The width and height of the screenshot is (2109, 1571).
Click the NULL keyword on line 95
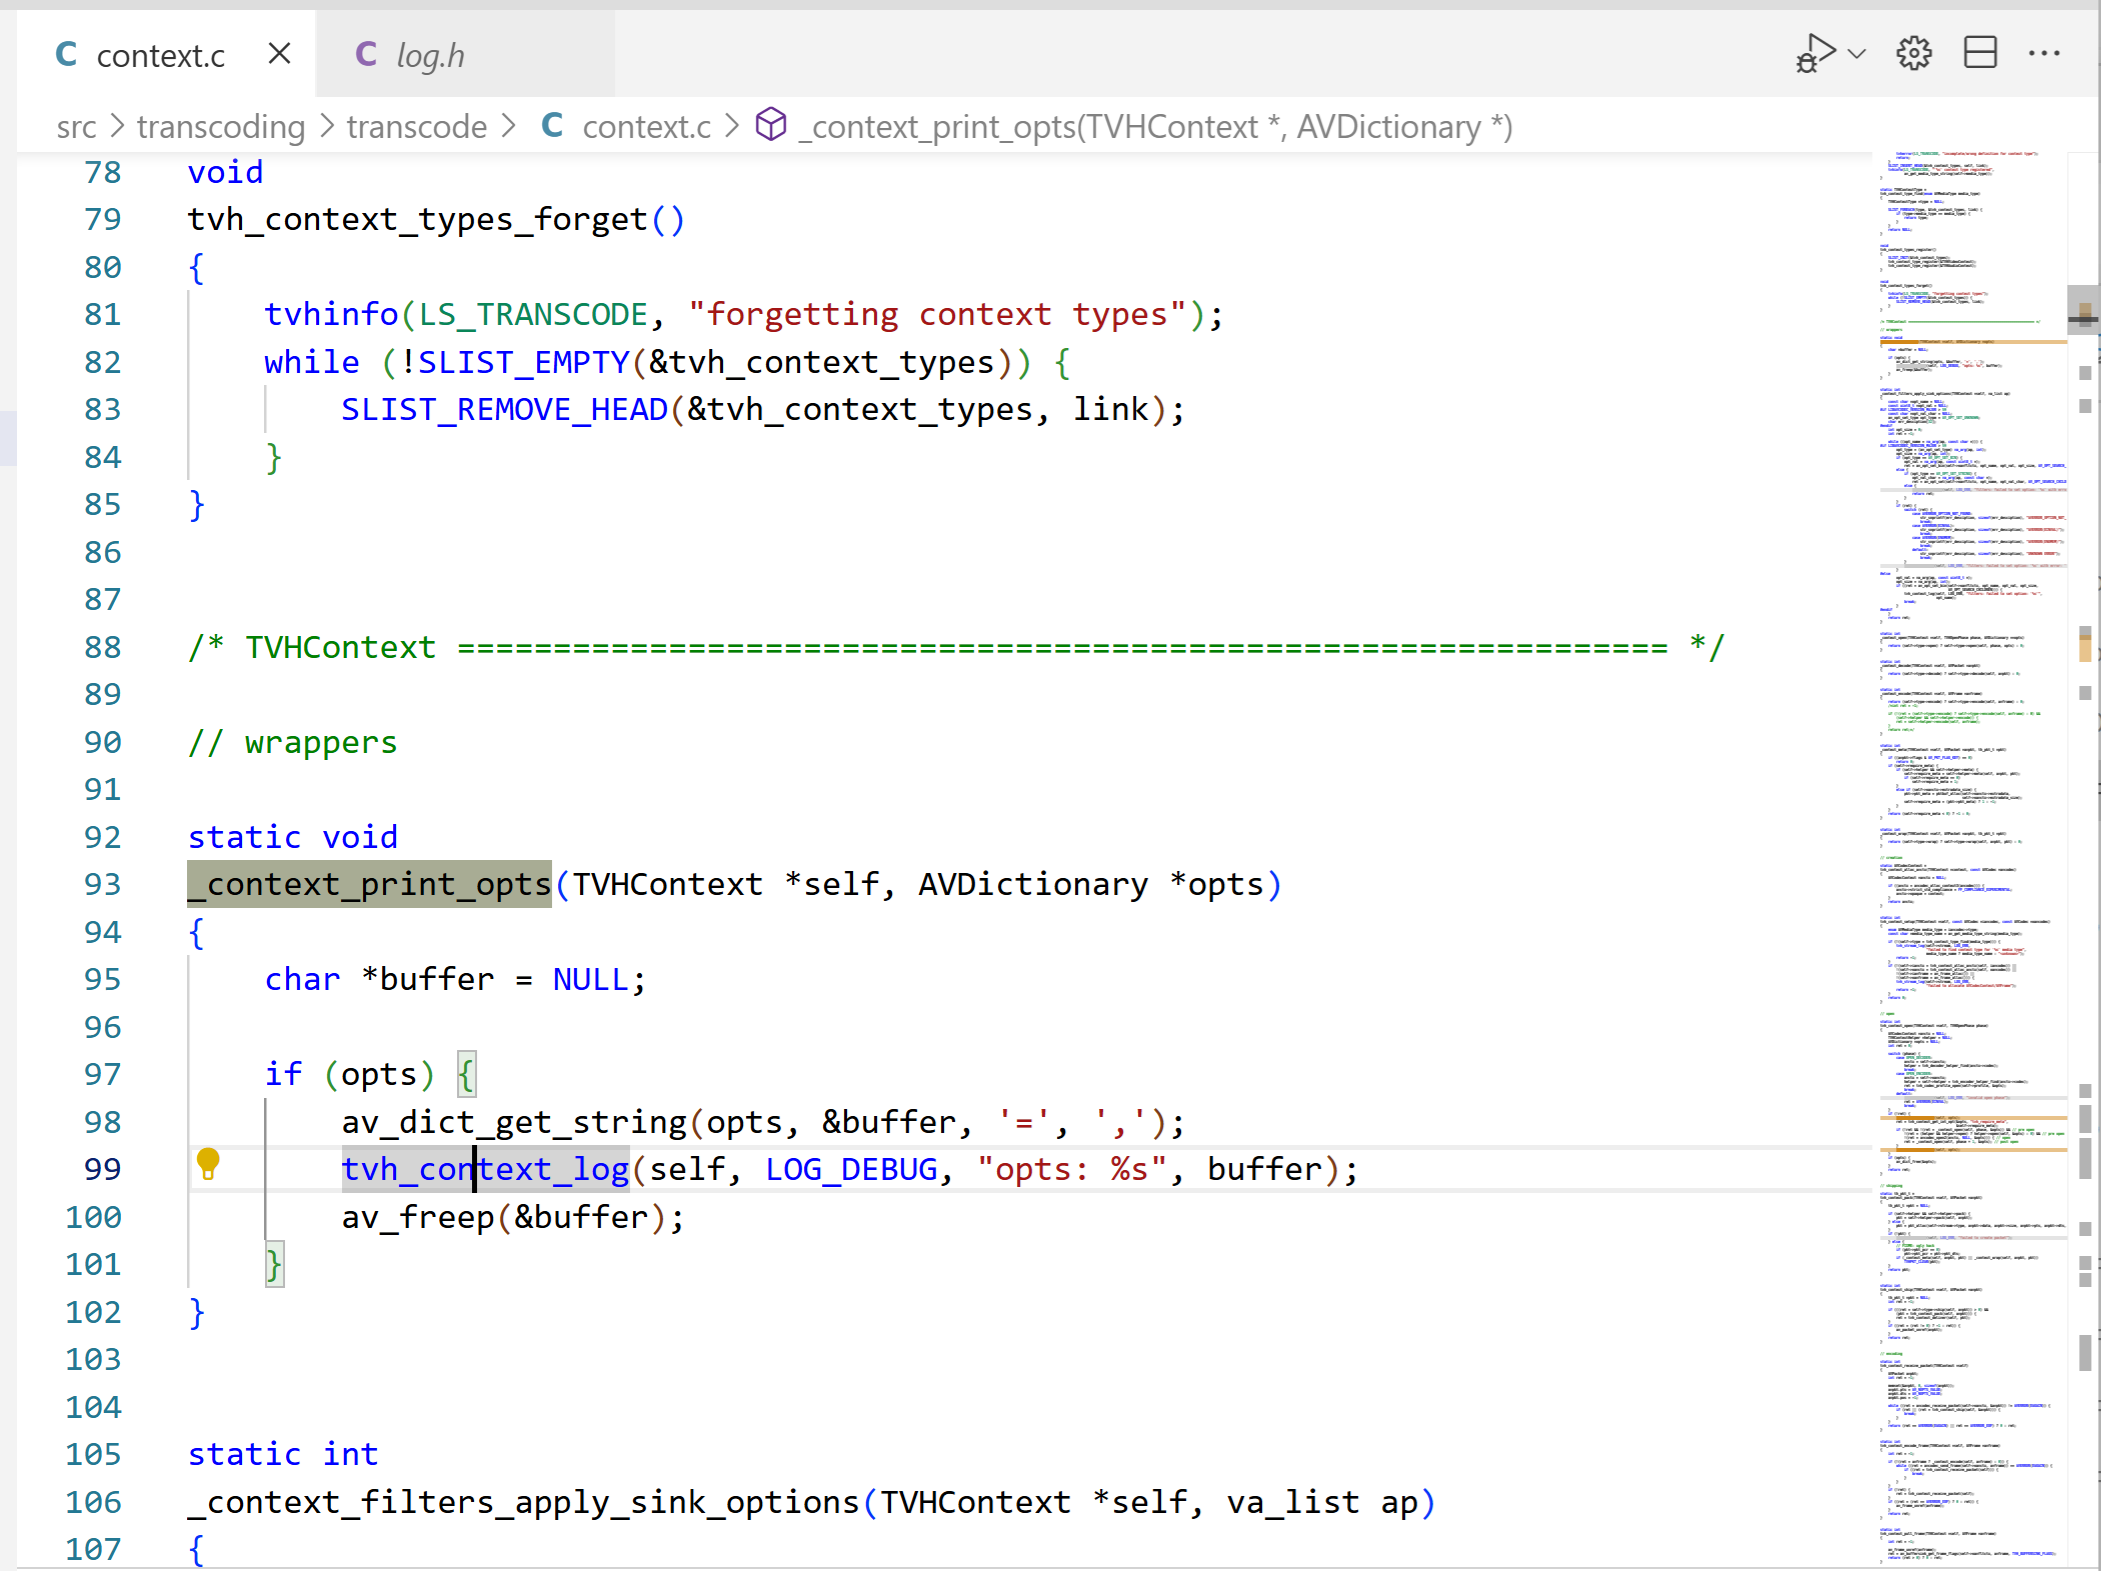point(590,979)
